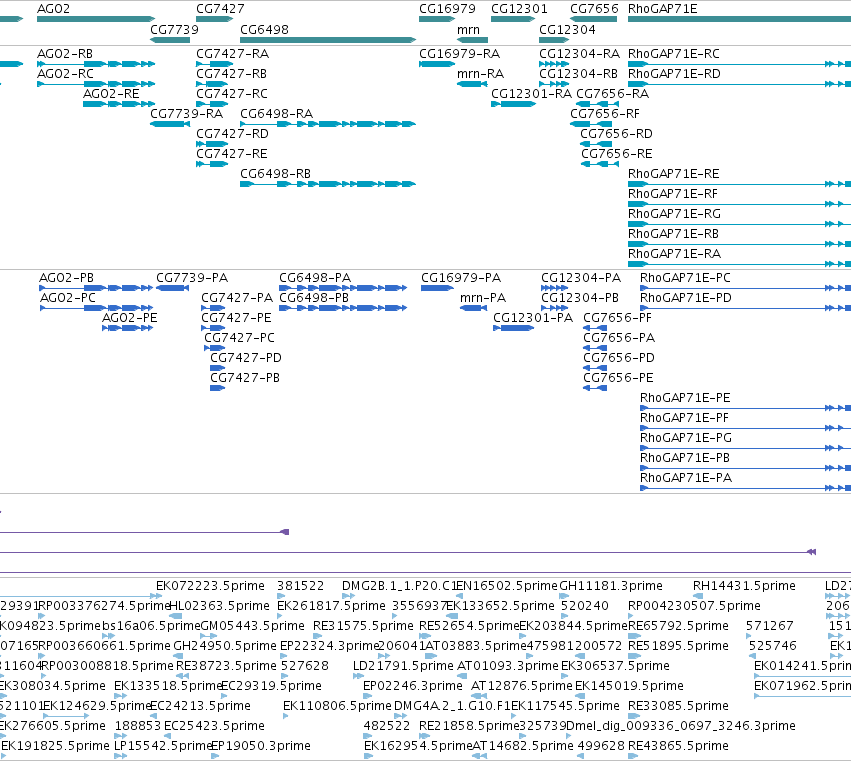Click protein CG6498-PA
Image resolution: width=851 pixels, height=761 pixels.
[315, 278]
